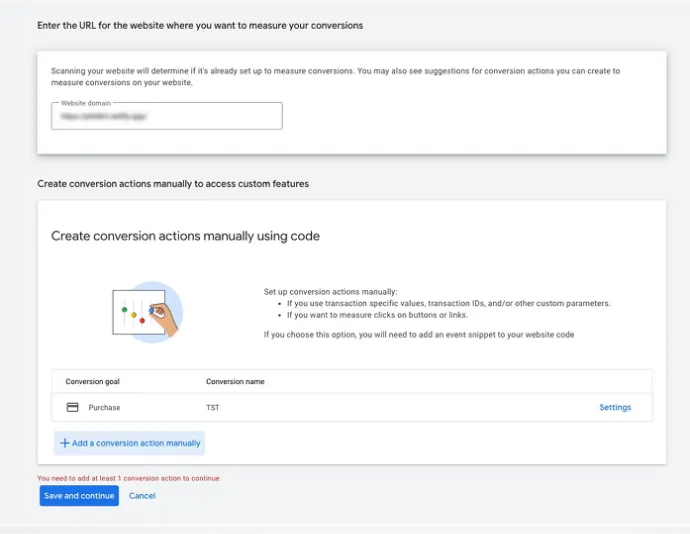The height and width of the screenshot is (534, 690).
Task: Click the text Set up conversion actions manually
Action: coord(330,291)
